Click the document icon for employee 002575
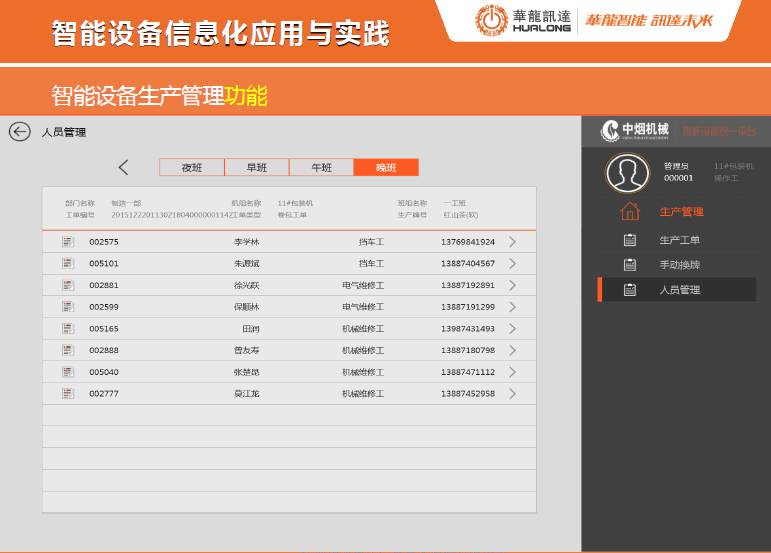Screen dimensions: 771x553 [x=68, y=242]
